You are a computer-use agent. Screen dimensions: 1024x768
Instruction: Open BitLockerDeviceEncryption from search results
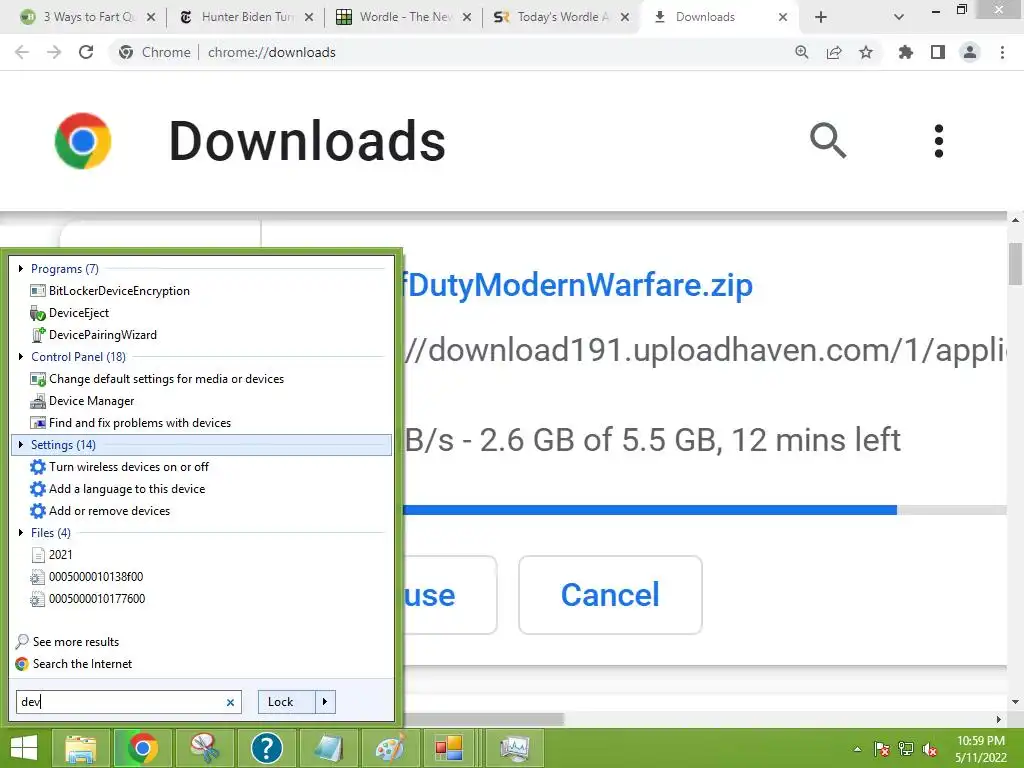(x=119, y=291)
